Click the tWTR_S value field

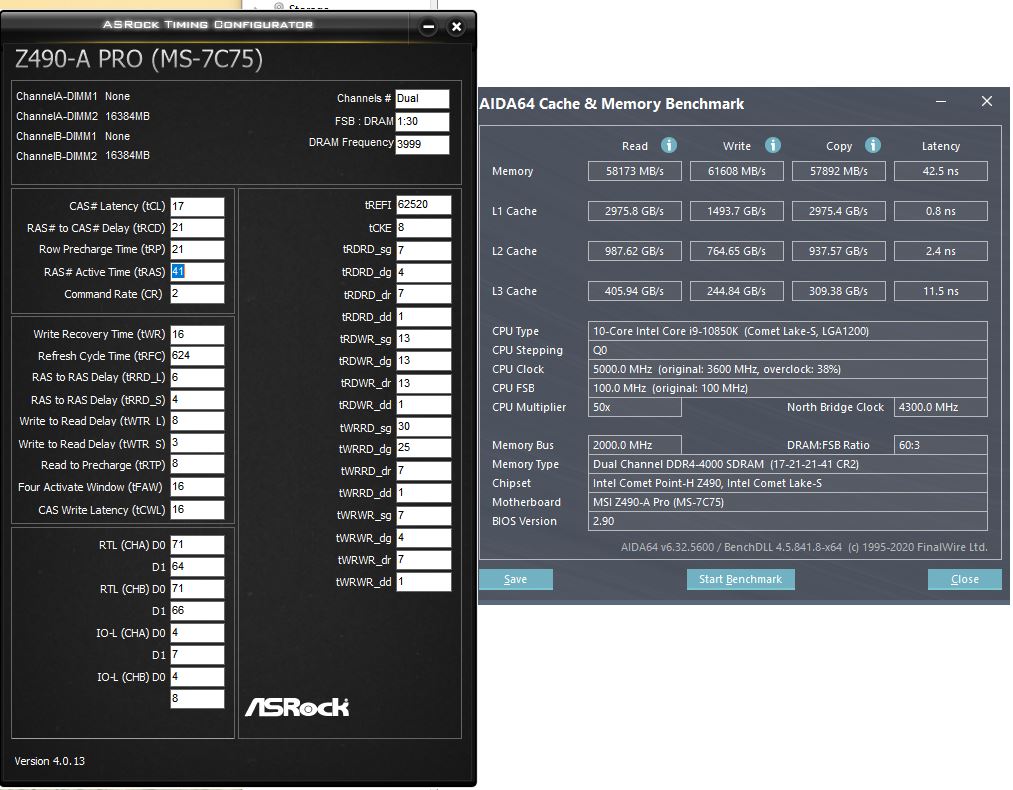pos(197,443)
